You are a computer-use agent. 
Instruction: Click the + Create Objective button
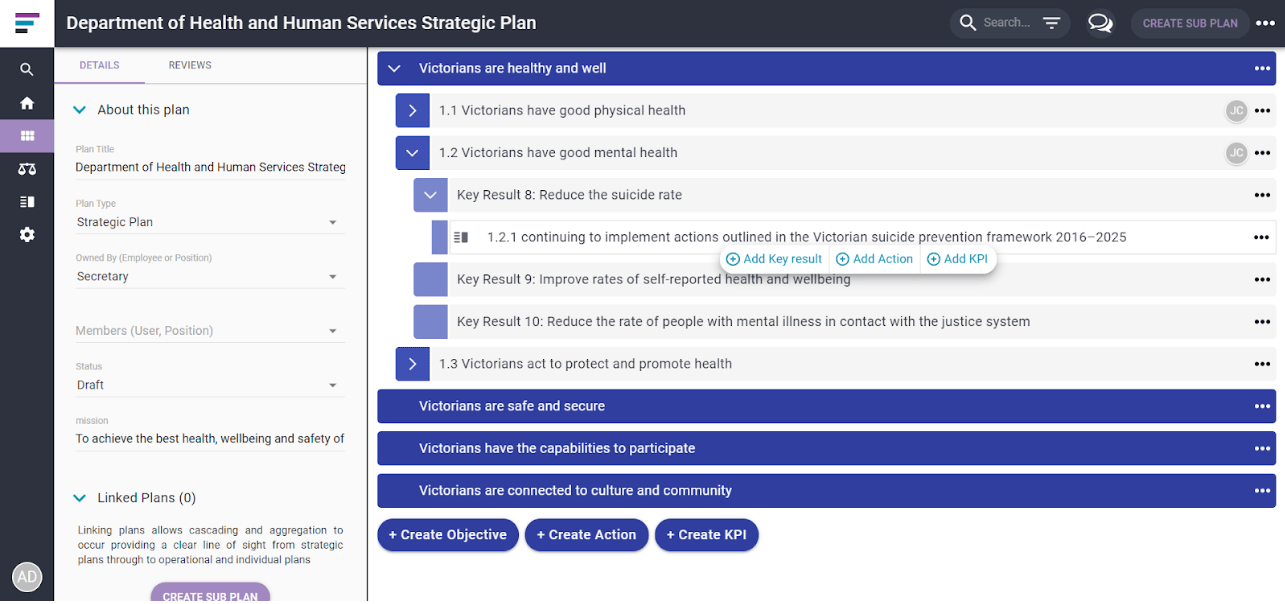click(448, 535)
